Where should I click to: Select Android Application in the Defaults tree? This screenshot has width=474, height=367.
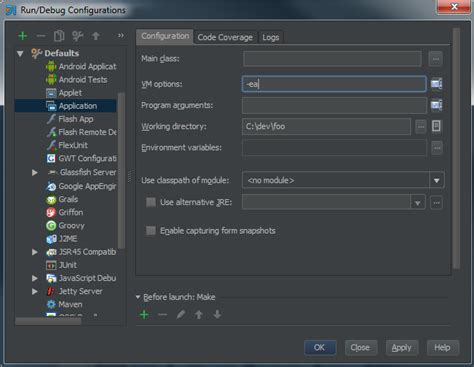click(x=81, y=67)
